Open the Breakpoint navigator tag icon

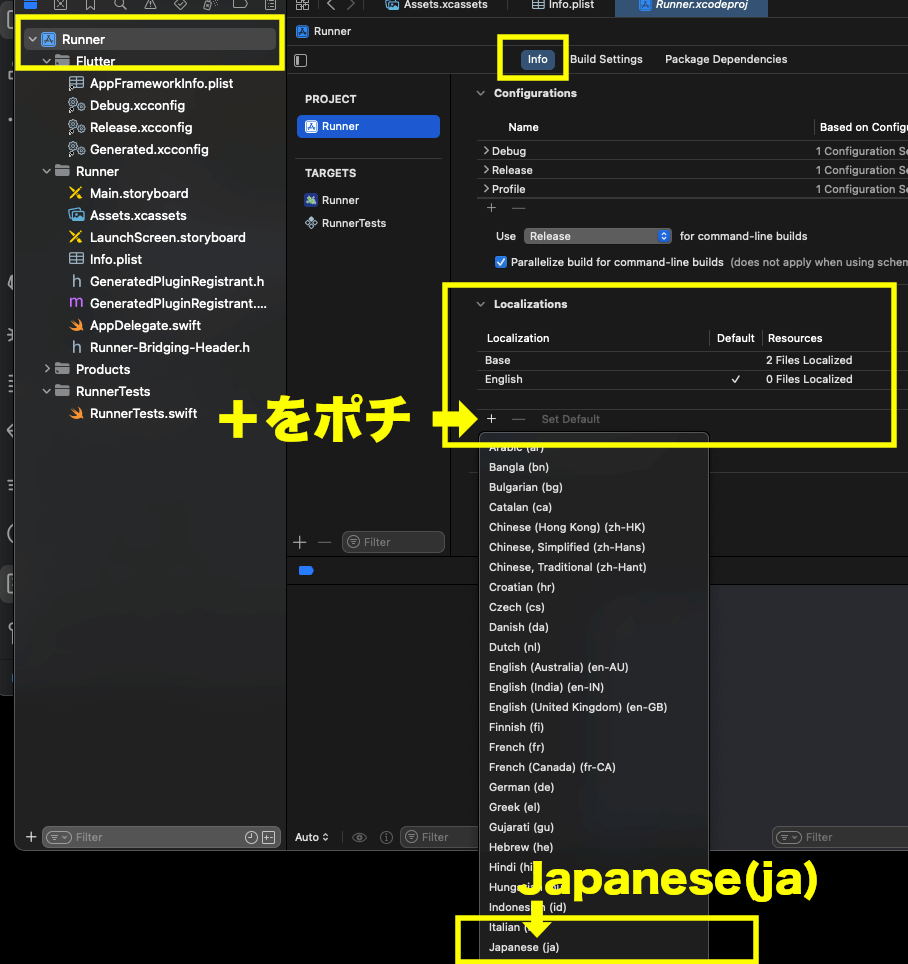240,5
